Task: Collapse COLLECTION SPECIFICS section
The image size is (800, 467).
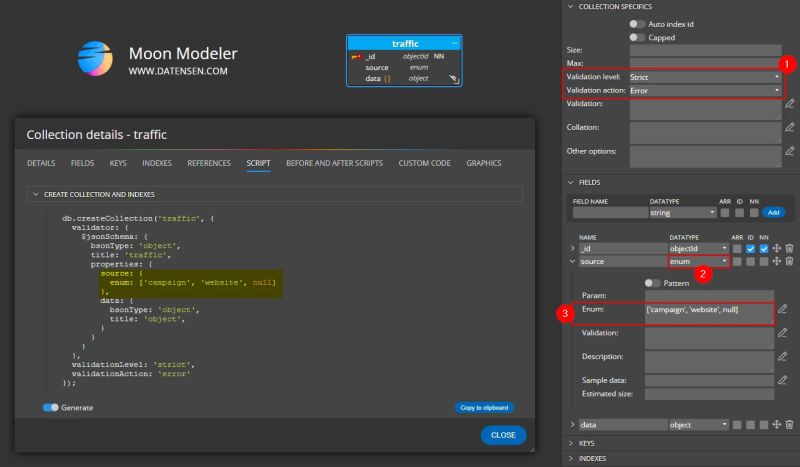Action: tap(570, 7)
